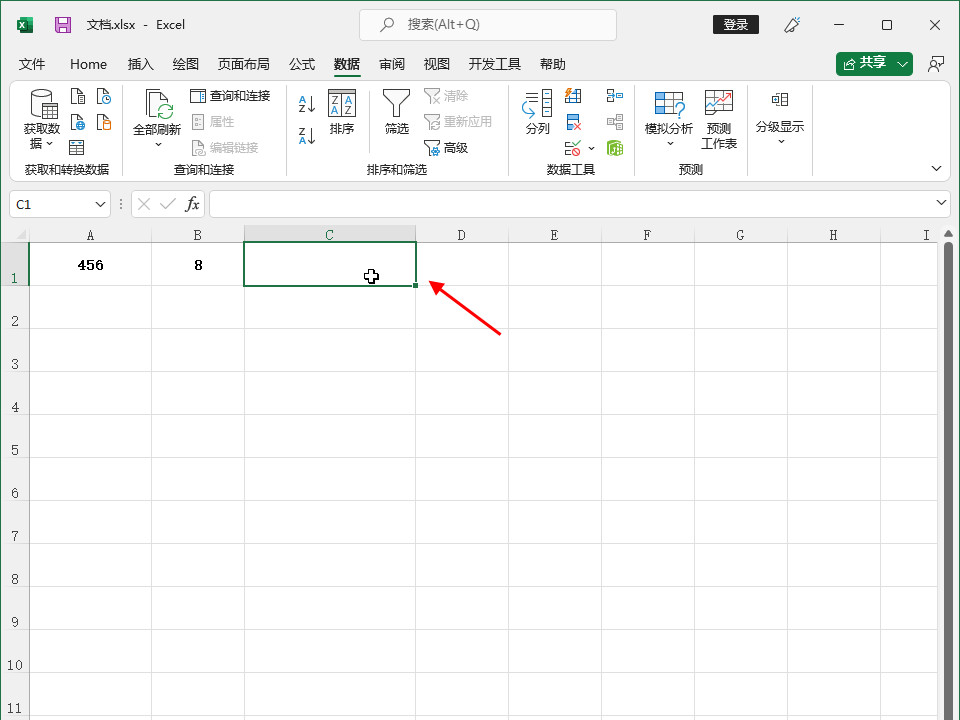Switch to the 公式 (Formulas) tab
Screen dimensions: 960x720
tap(302, 64)
